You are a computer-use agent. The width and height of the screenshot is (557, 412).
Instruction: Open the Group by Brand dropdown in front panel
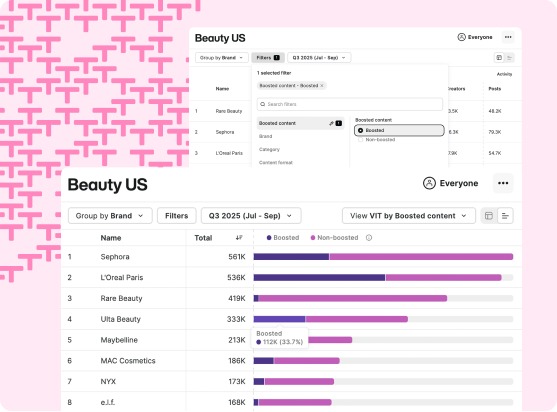(110, 216)
